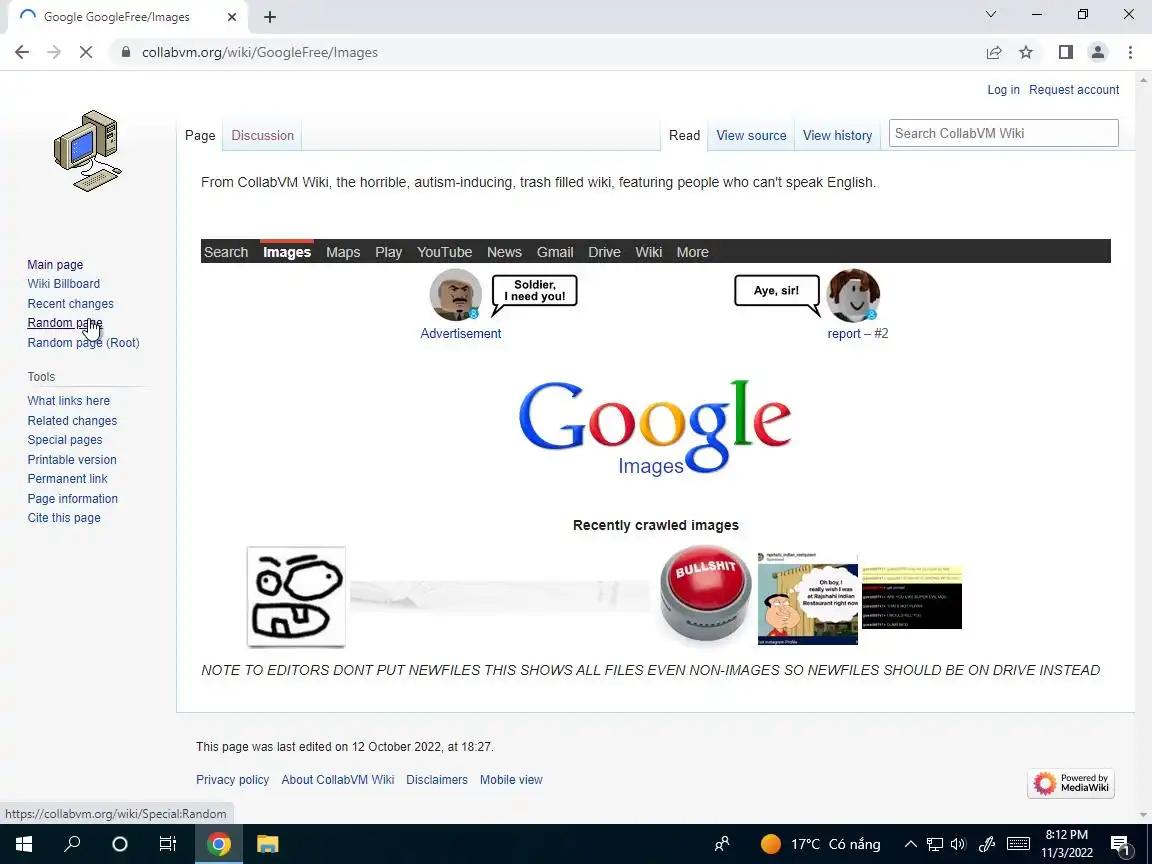Open YouTube in the black nav bar

coord(444,252)
